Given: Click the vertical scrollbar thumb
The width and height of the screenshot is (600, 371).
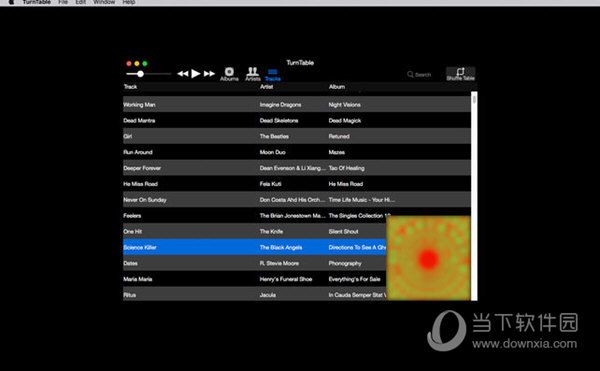Looking at the screenshot, I should (474, 99).
